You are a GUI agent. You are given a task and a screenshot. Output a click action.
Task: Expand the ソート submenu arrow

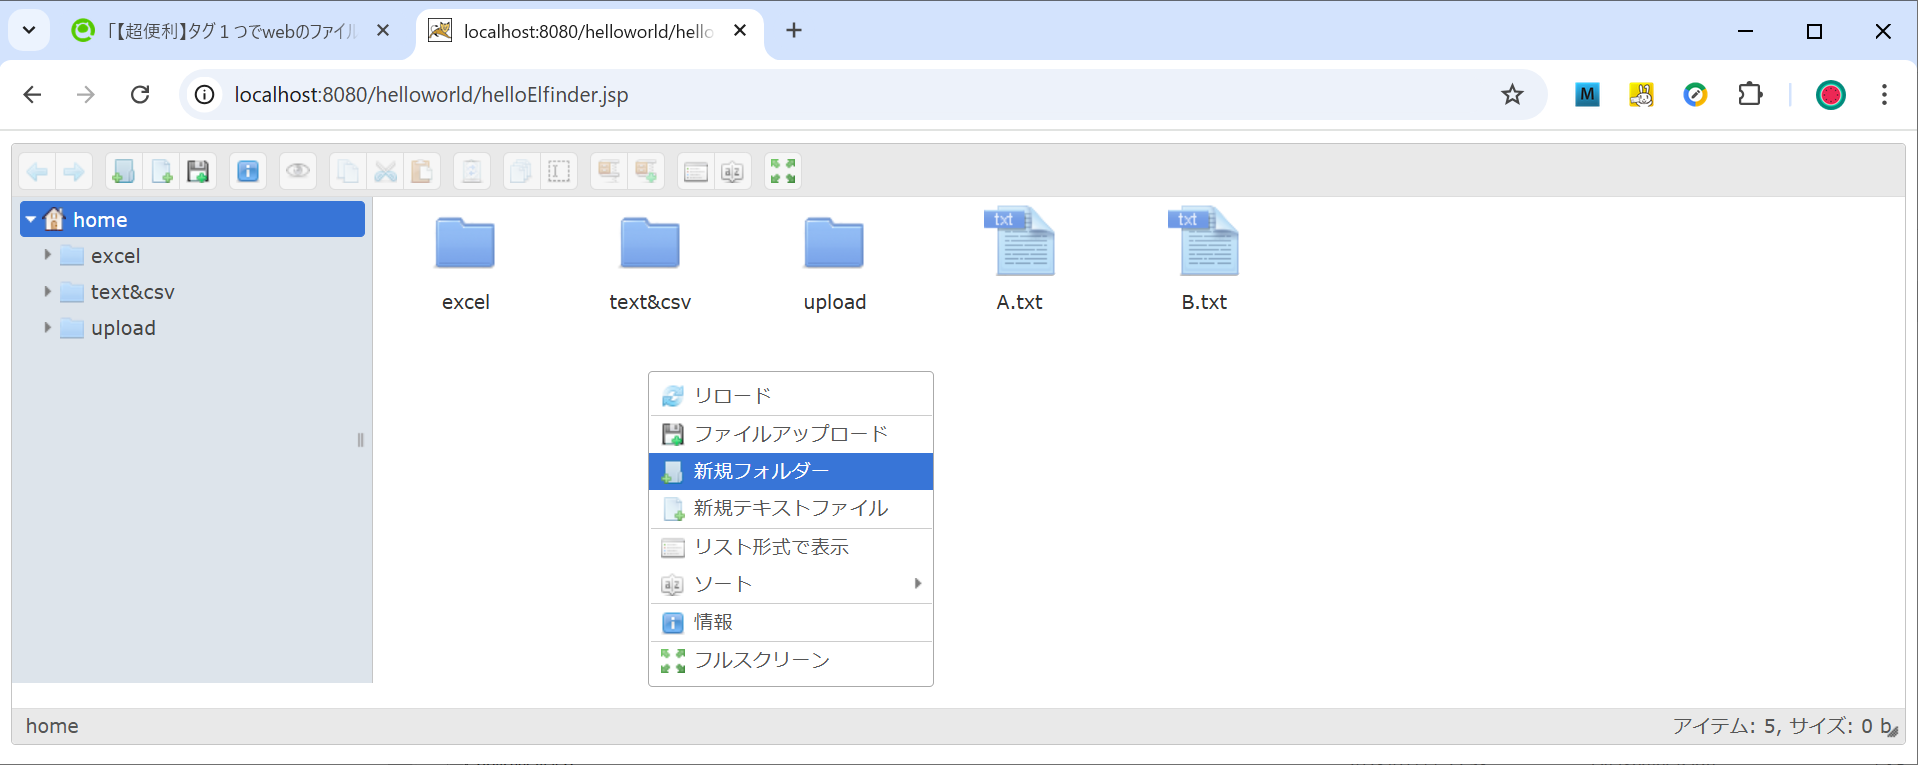coord(918,583)
